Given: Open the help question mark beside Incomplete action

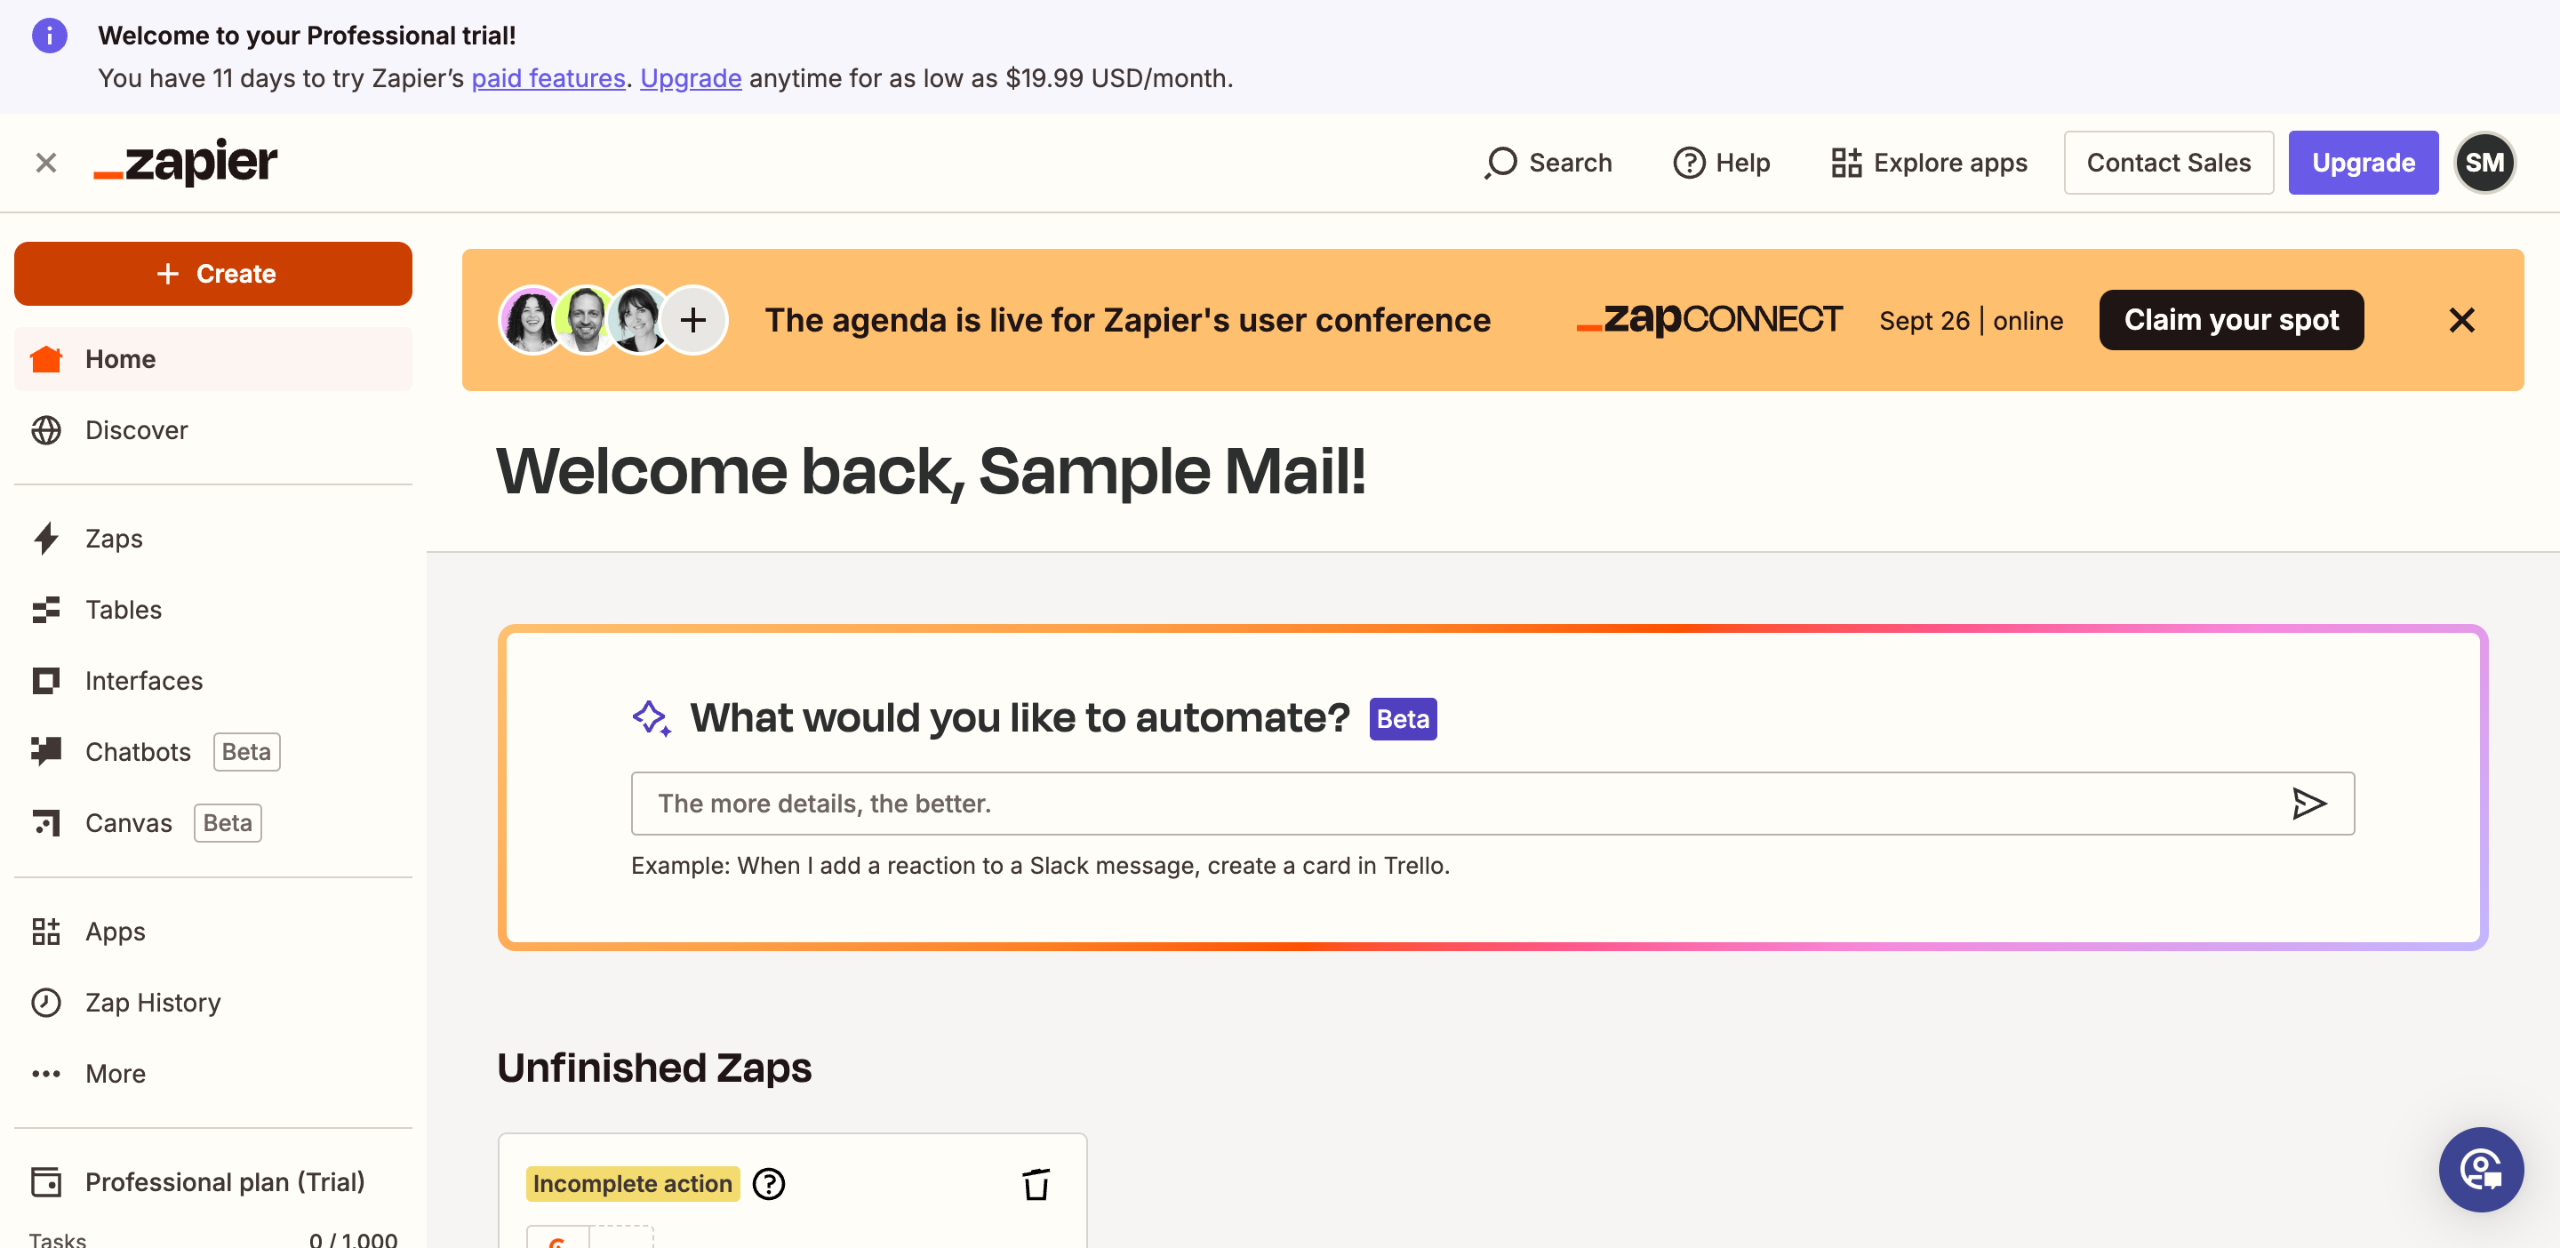Looking at the screenshot, I should [768, 1184].
